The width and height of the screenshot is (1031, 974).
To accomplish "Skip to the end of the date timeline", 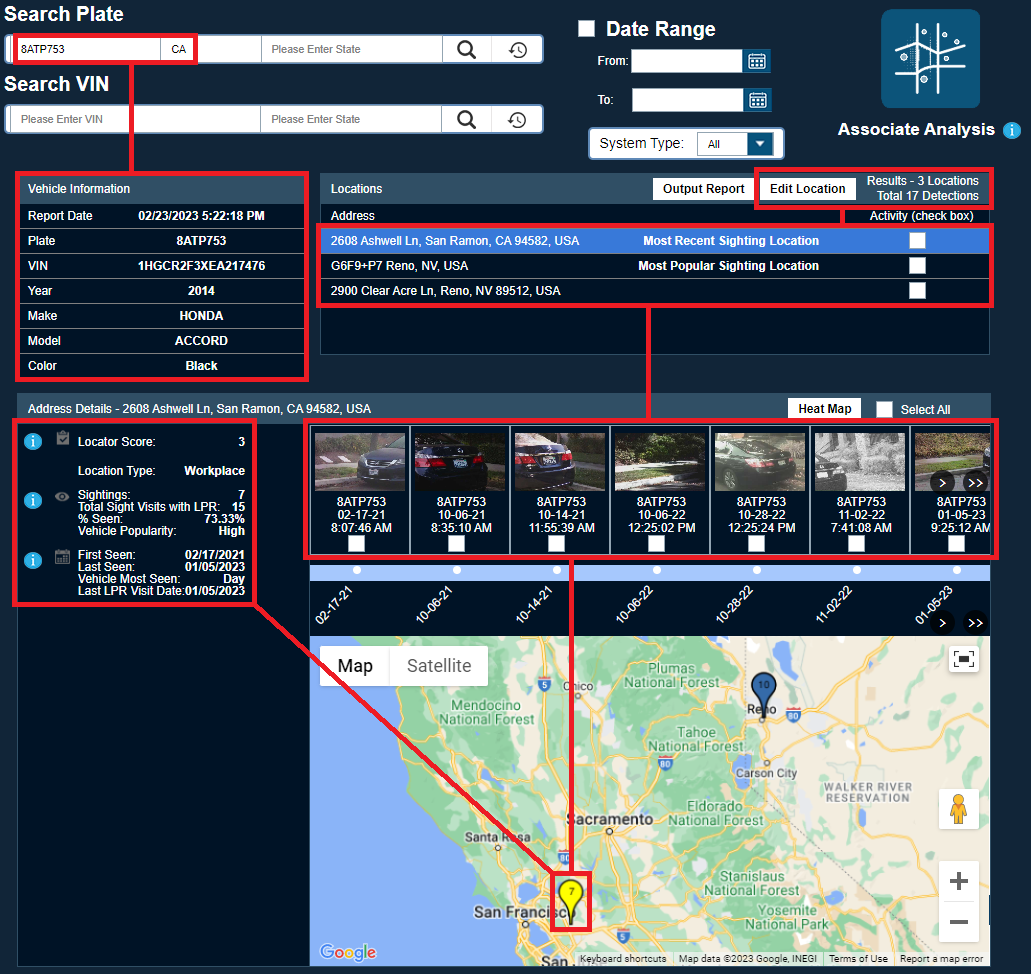I will (x=975, y=622).
